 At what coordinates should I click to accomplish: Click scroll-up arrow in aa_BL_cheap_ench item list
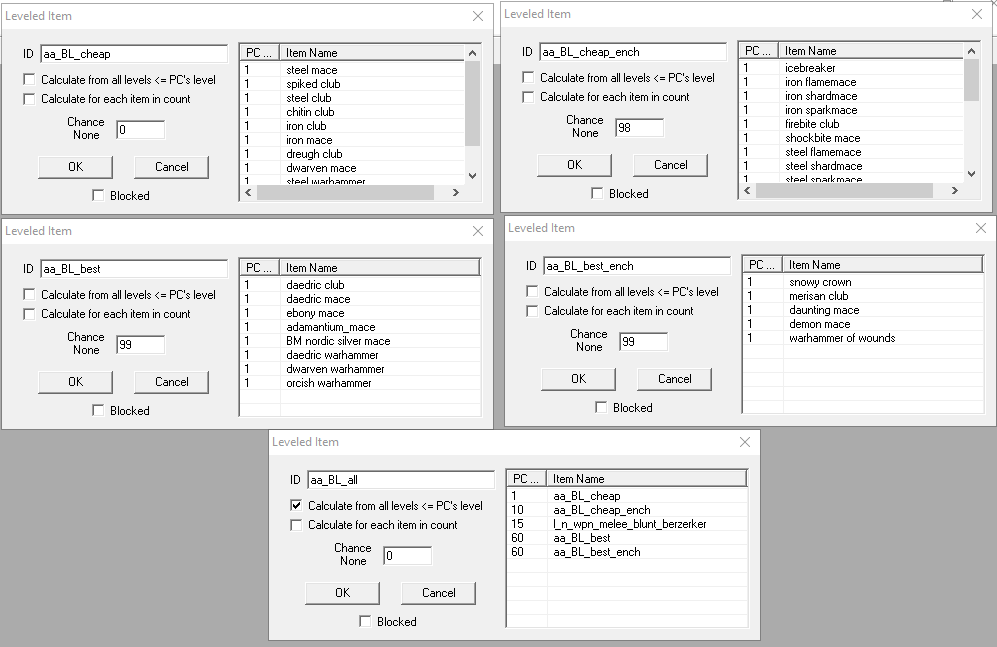[x=972, y=51]
